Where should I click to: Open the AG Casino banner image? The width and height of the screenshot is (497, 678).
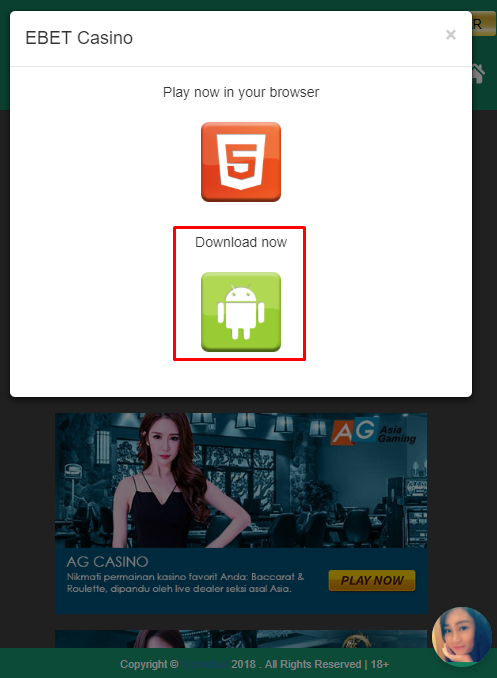241,480
